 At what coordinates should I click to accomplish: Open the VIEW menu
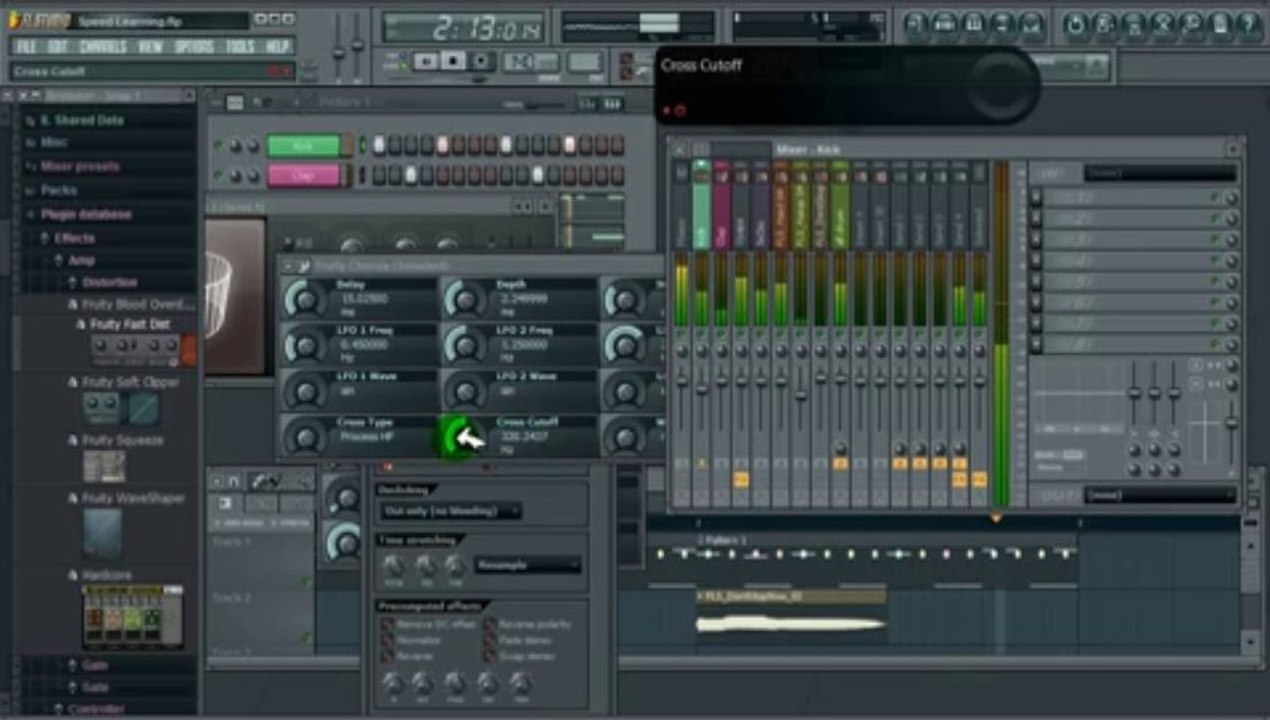tap(150, 46)
